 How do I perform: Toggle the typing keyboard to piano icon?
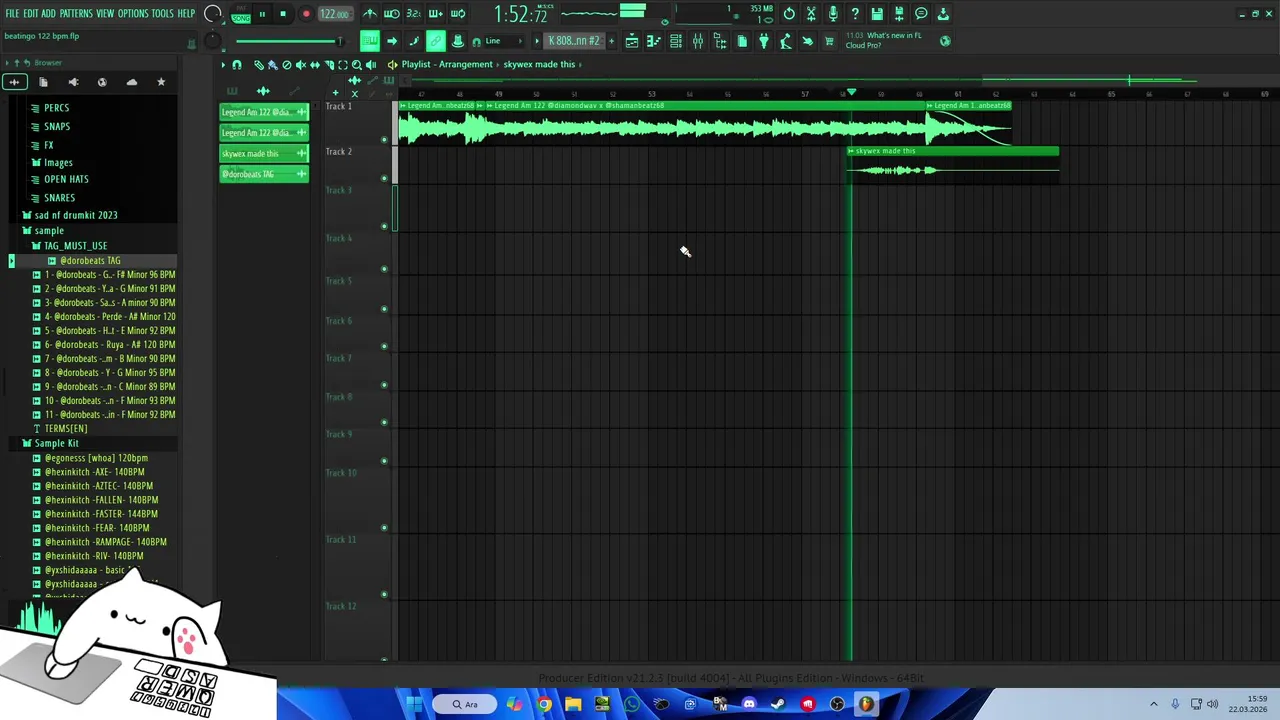[x=370, y=41]
